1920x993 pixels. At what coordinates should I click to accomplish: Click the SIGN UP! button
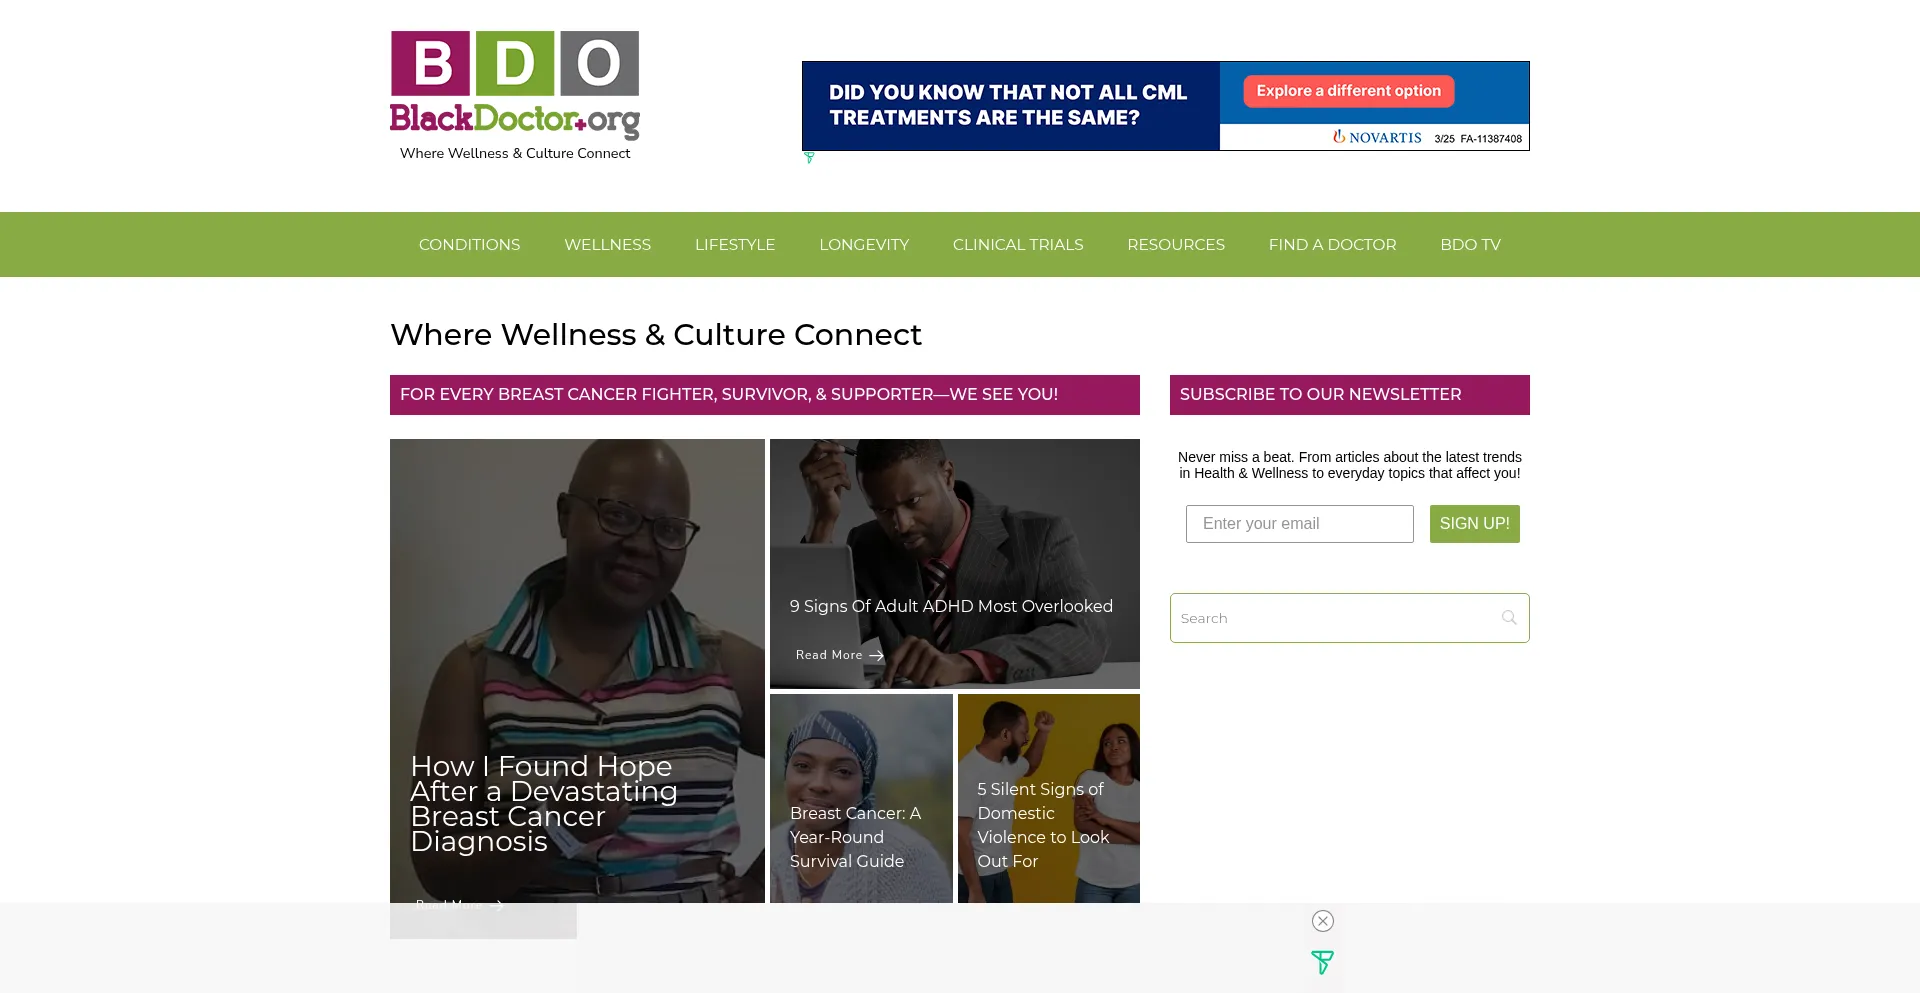click(x=1474, y=524)
